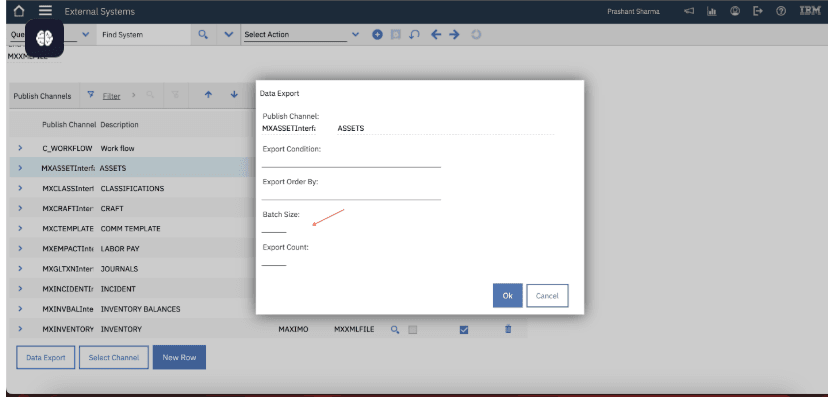Click the Publish Channels filter funnel icon

pyautogui.click(x=91, y=95)
